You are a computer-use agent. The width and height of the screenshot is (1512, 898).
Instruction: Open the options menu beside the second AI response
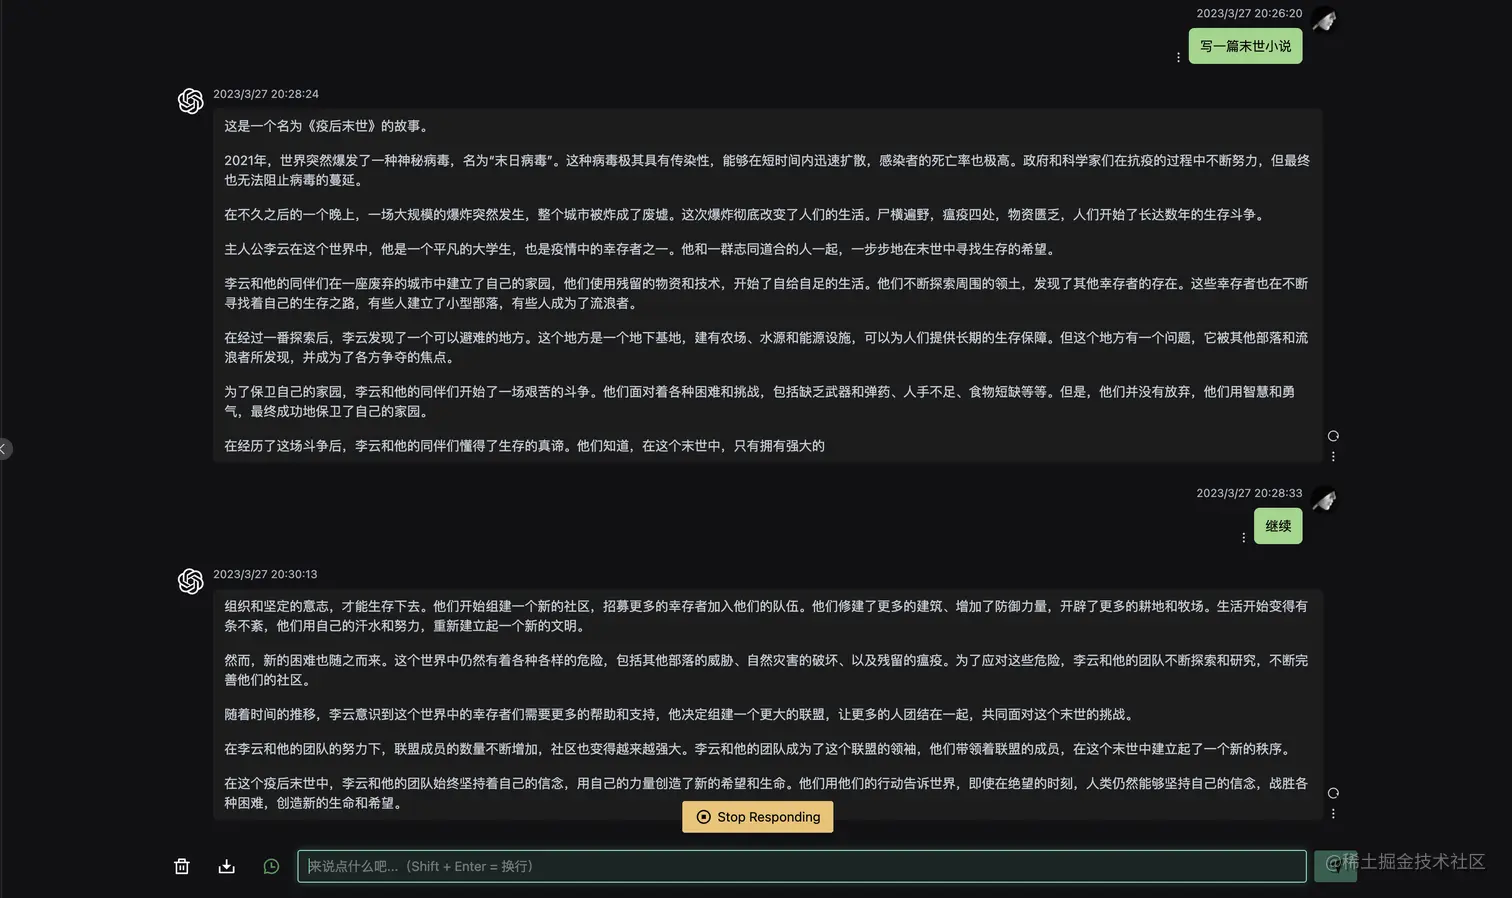[x=1333, y=813]
